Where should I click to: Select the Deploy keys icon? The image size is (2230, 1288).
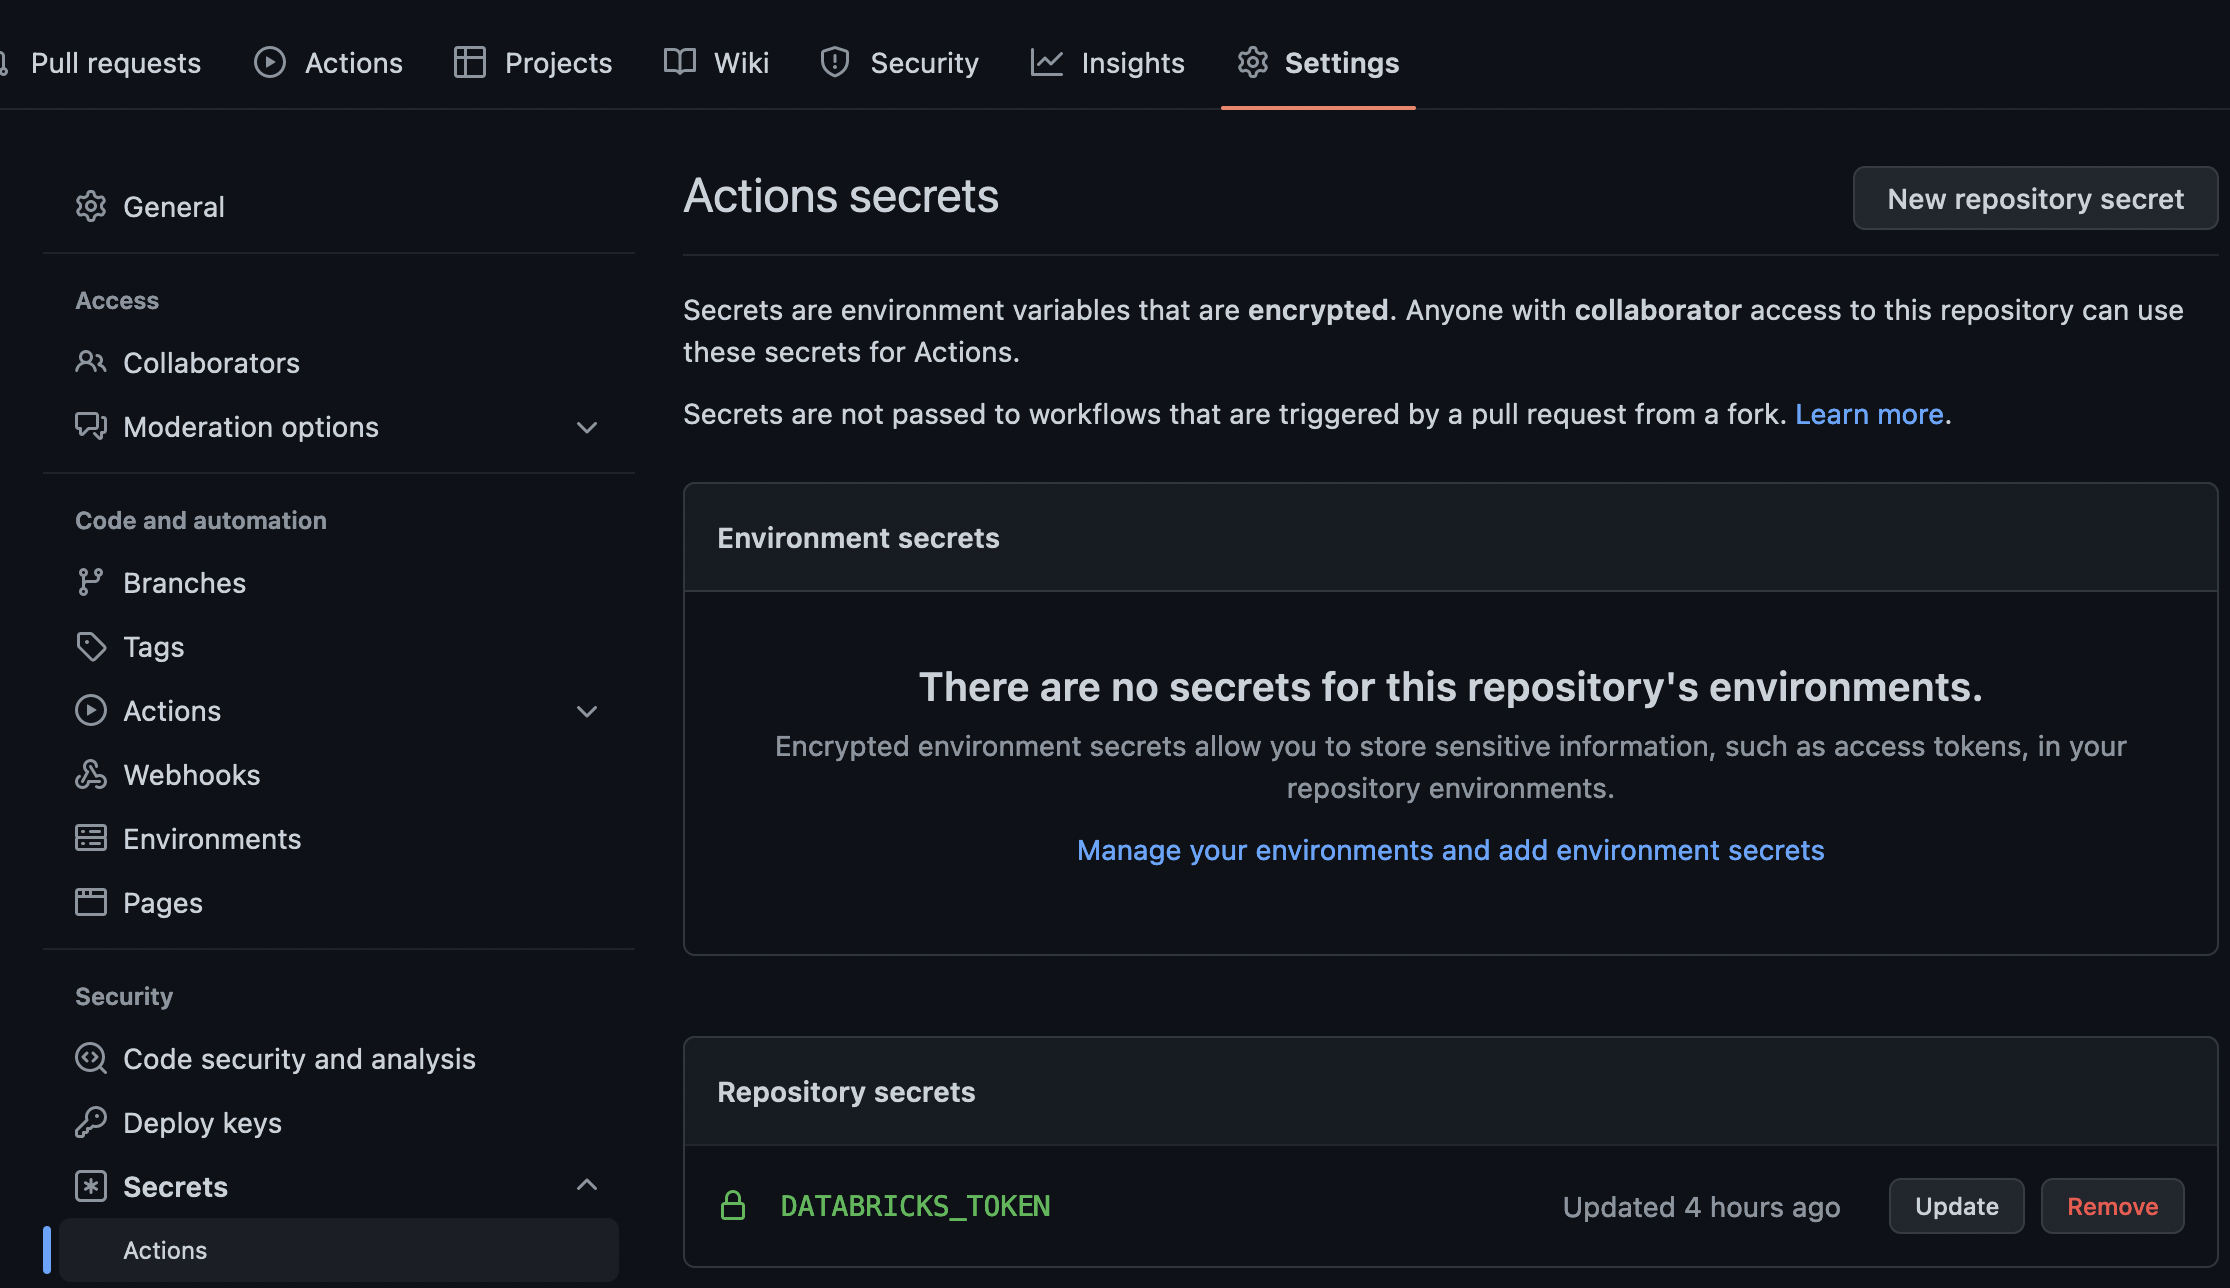pyautogui.click(x=91, y=1122)
